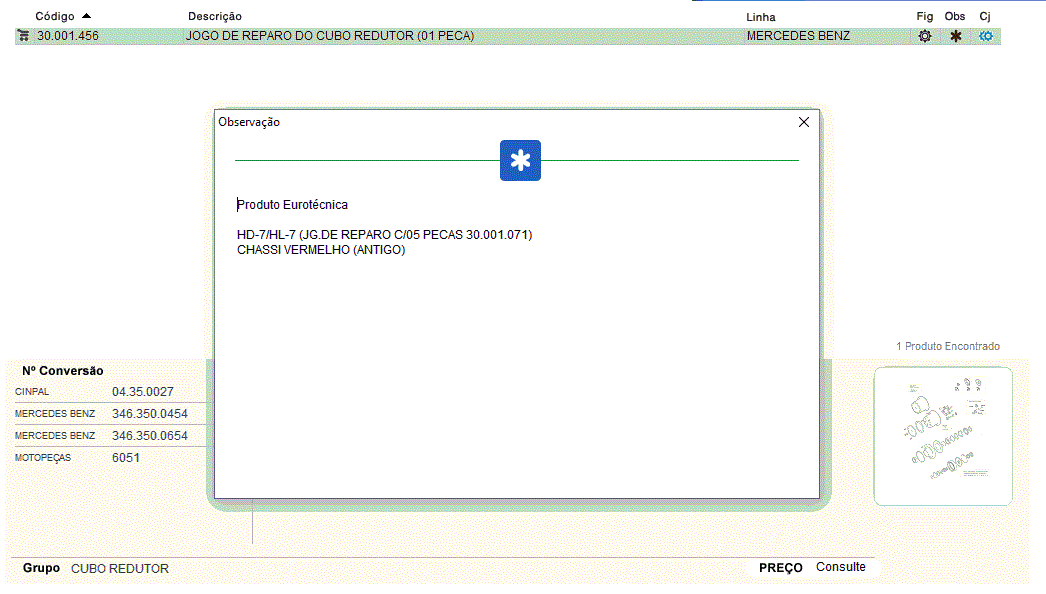Click the CUBO REDUTOR group label

tap(120, 569)
